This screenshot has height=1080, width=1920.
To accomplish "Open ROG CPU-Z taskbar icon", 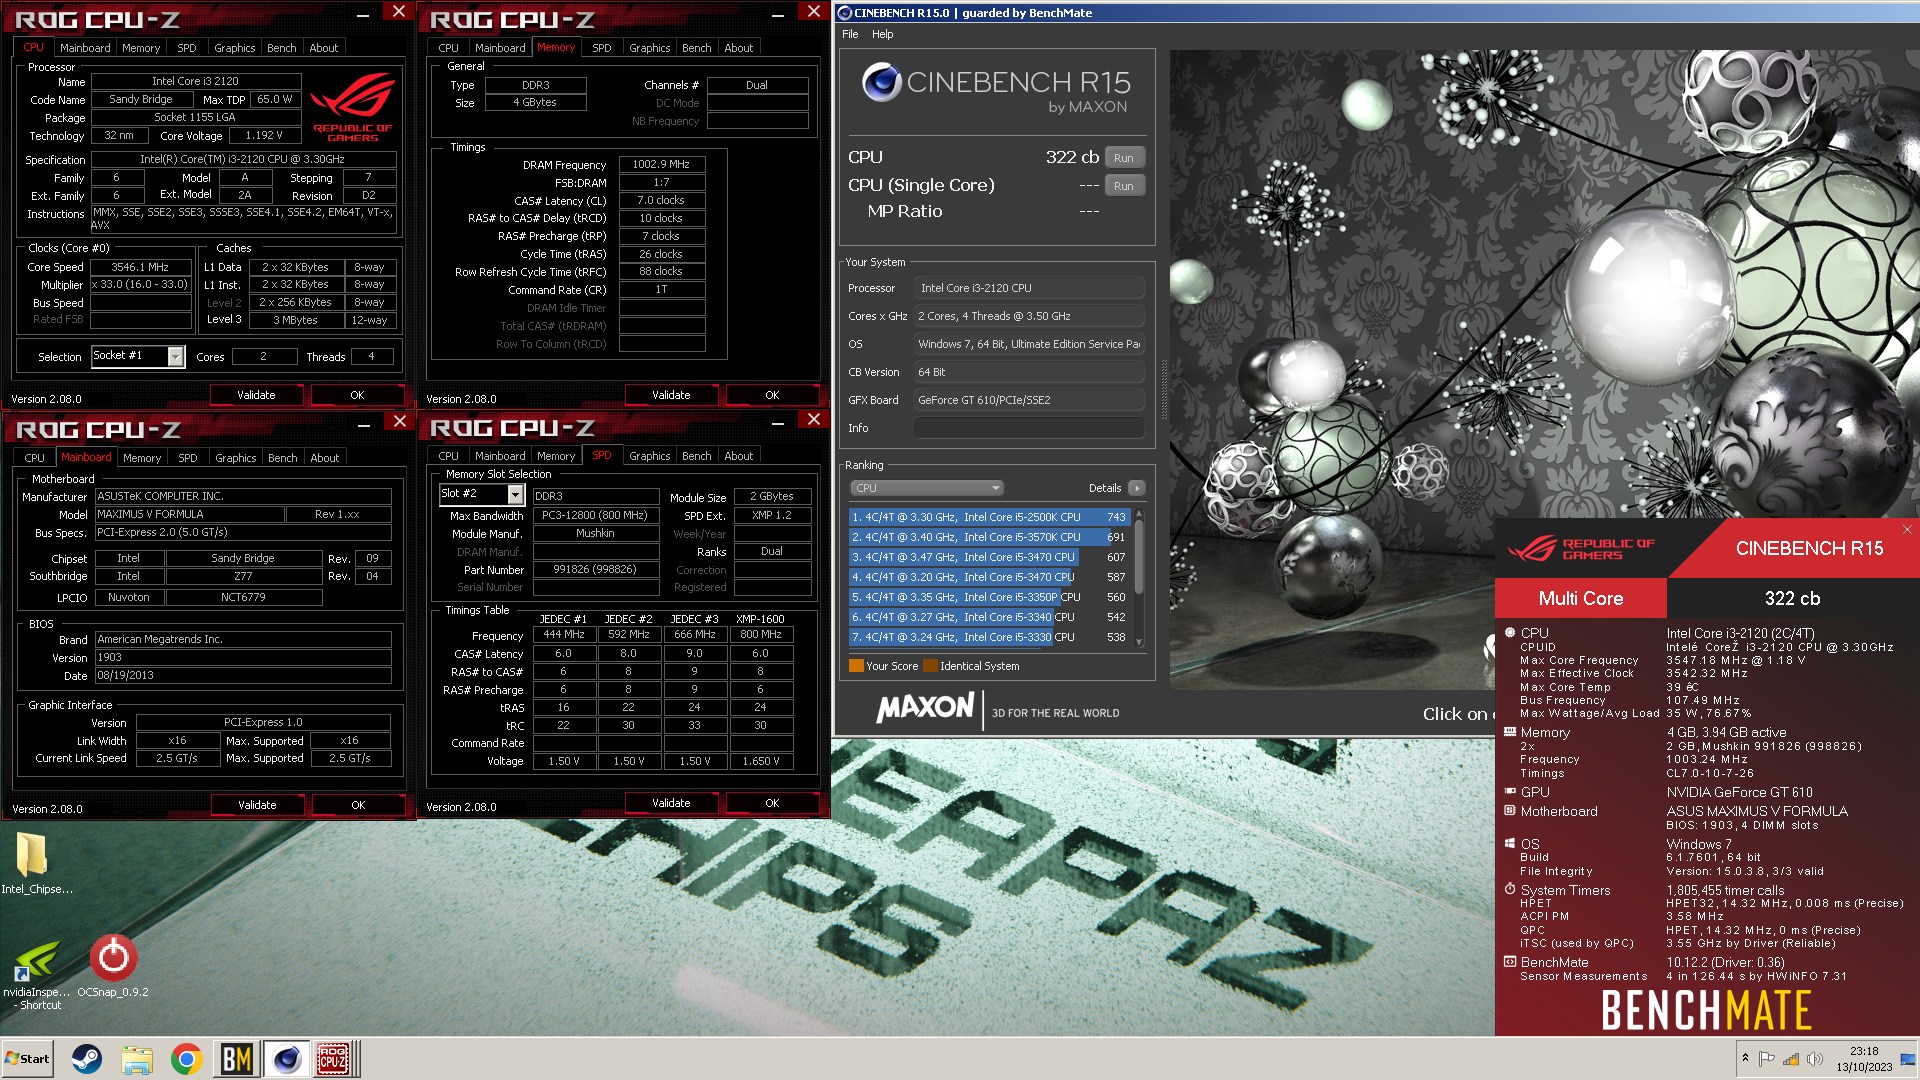I will 334,1058.
